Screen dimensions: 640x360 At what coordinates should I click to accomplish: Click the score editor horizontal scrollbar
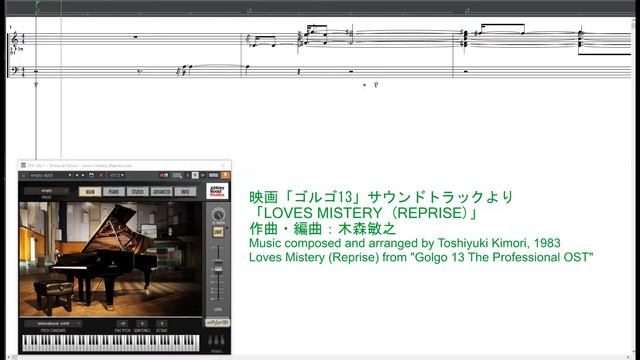318,357
